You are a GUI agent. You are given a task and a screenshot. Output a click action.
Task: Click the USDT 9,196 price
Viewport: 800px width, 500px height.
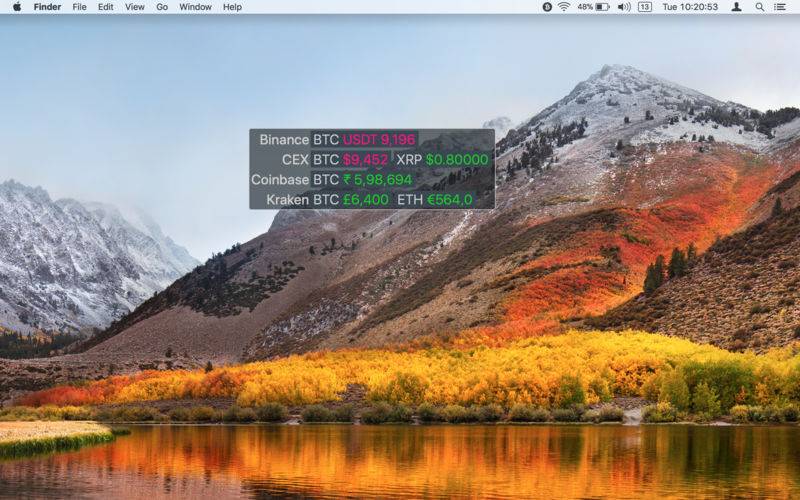click(379, 140)
